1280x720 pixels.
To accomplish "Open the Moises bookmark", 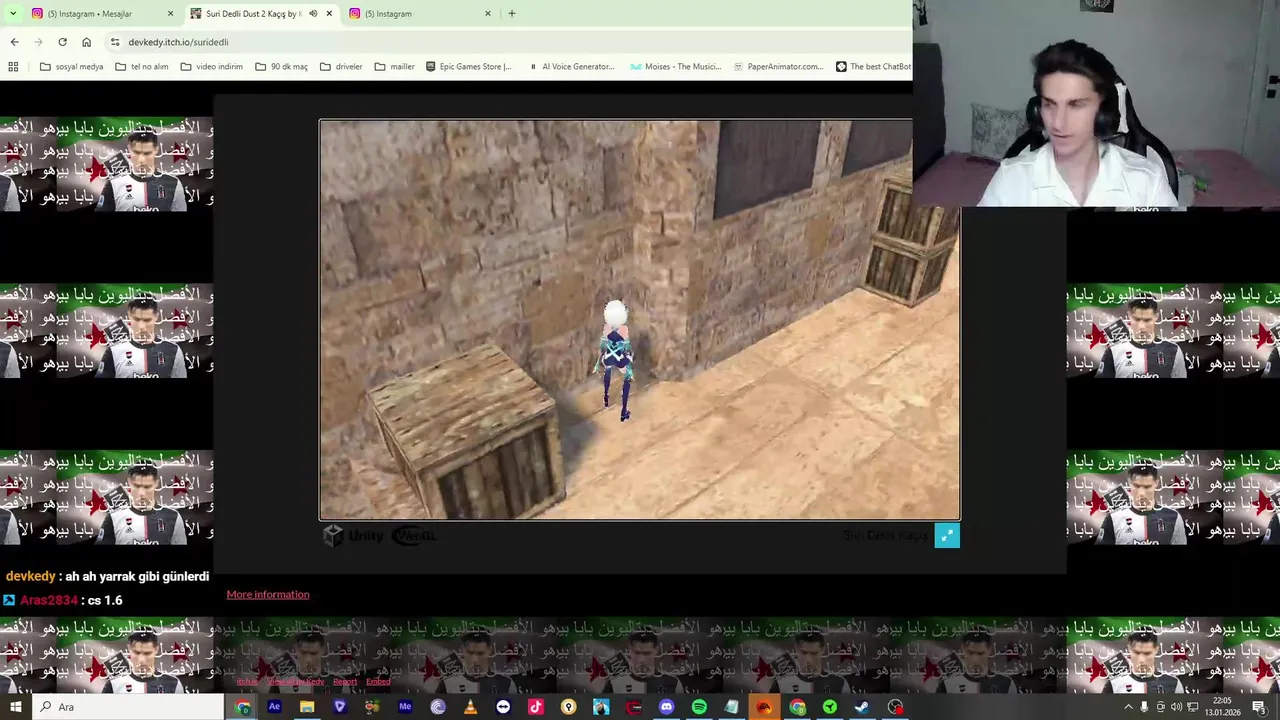I will click(676, 67).
